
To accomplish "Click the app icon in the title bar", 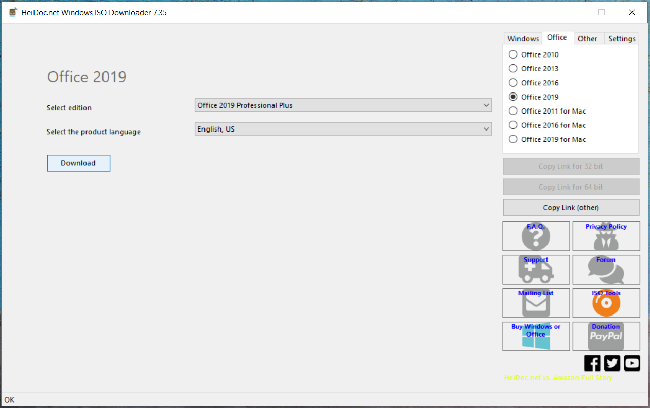I will [x=13, y=12].
